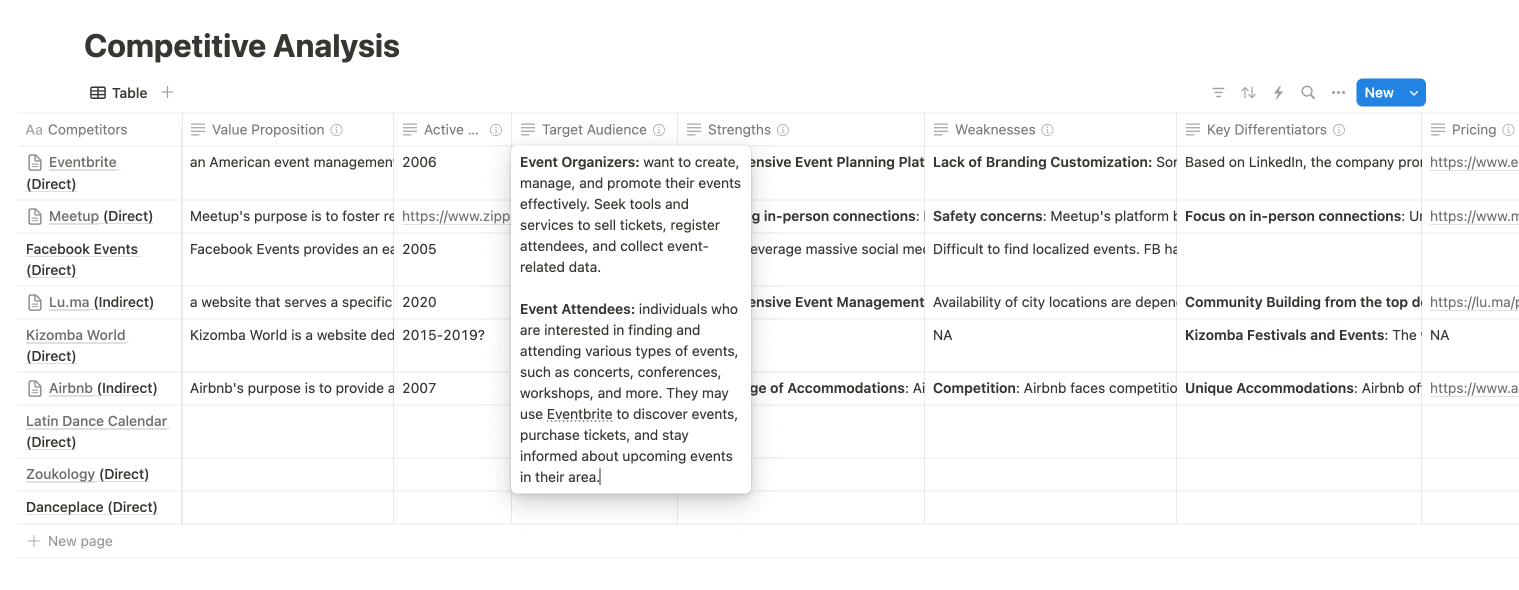Open the filter icon in table toolbar
This screenshot has width=1519, height=590.
click(x=1218, y=93)
